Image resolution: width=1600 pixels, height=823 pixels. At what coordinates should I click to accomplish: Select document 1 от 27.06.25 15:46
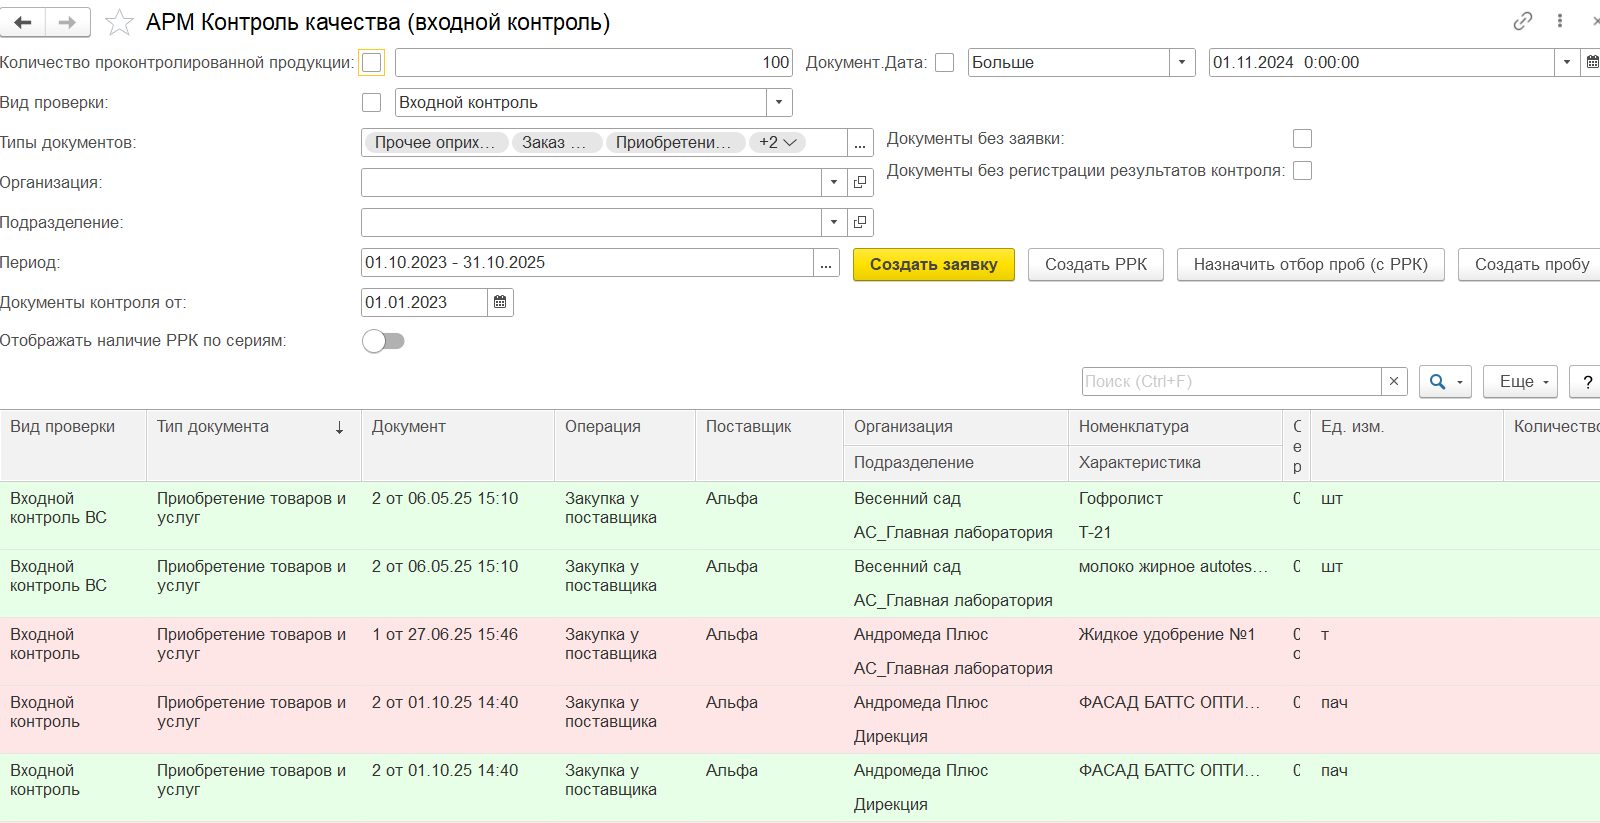coord(445,635)
